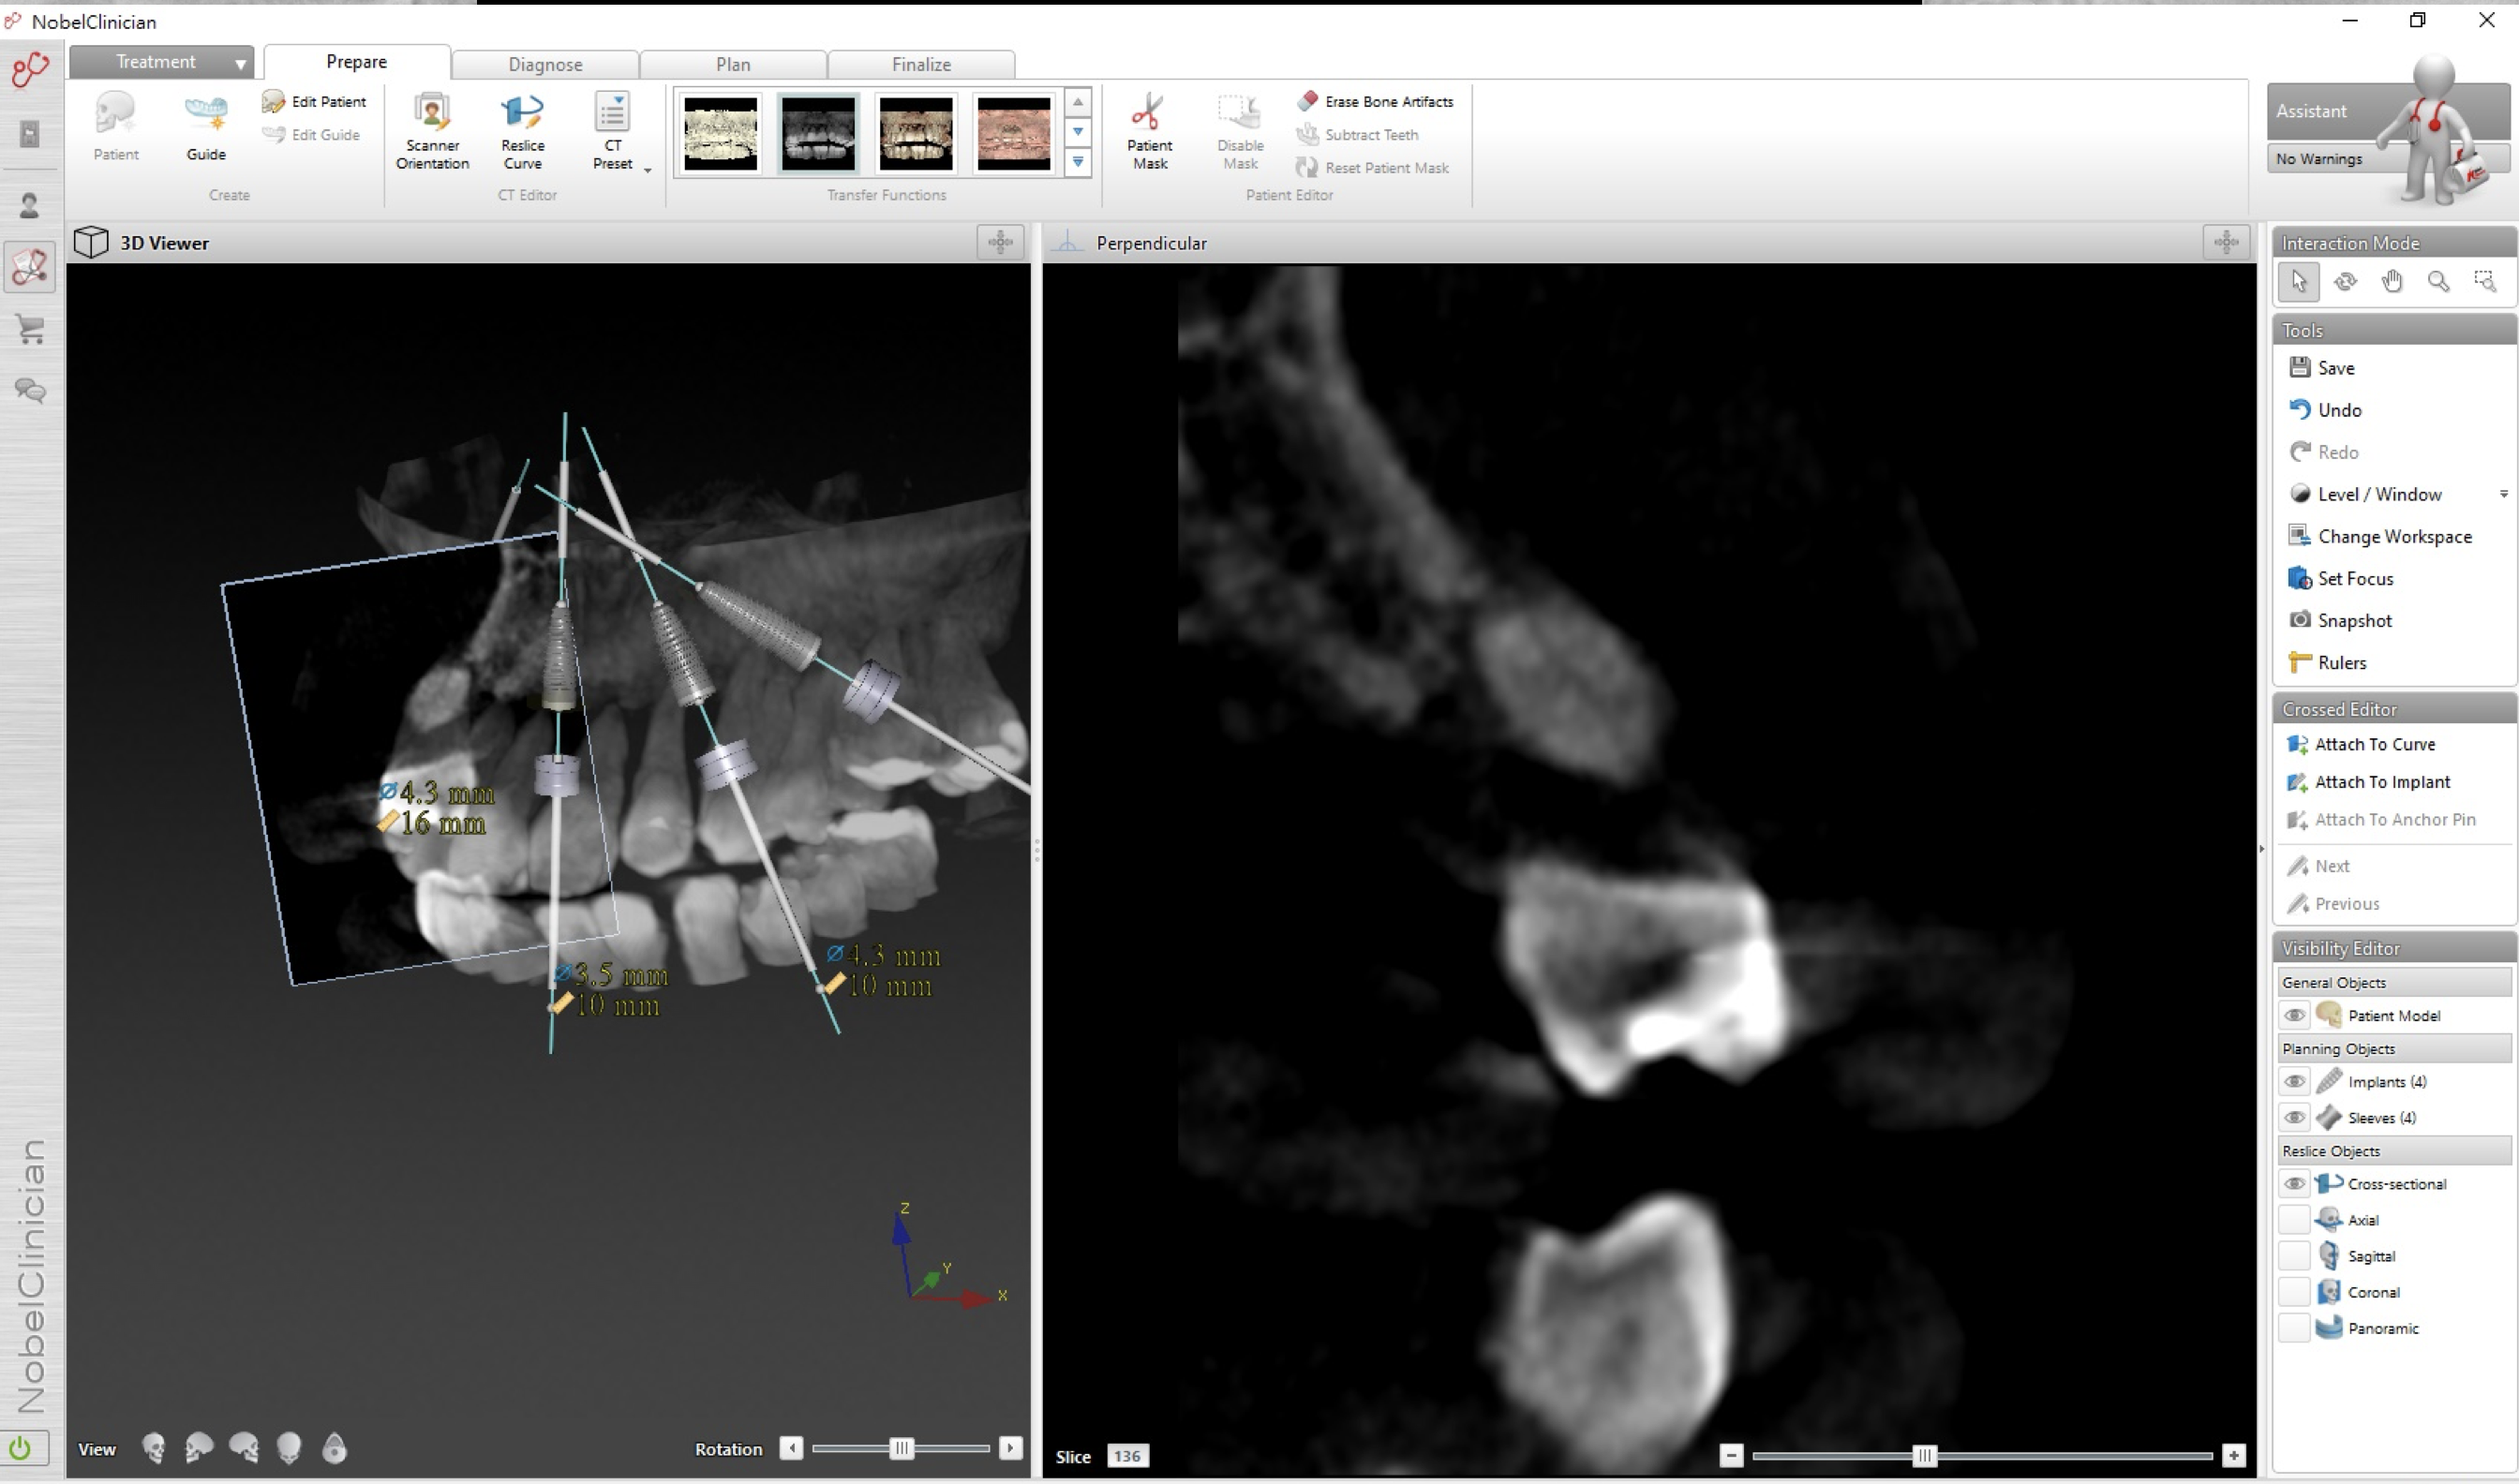Open the shopping cart sidebar module
Screen dimensions: 2519x1484
tap(30, 329)
